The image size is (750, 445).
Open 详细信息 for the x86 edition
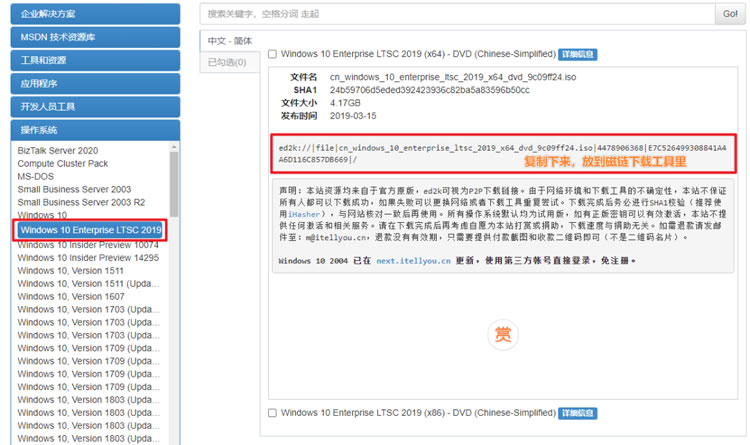pos(577,413)
